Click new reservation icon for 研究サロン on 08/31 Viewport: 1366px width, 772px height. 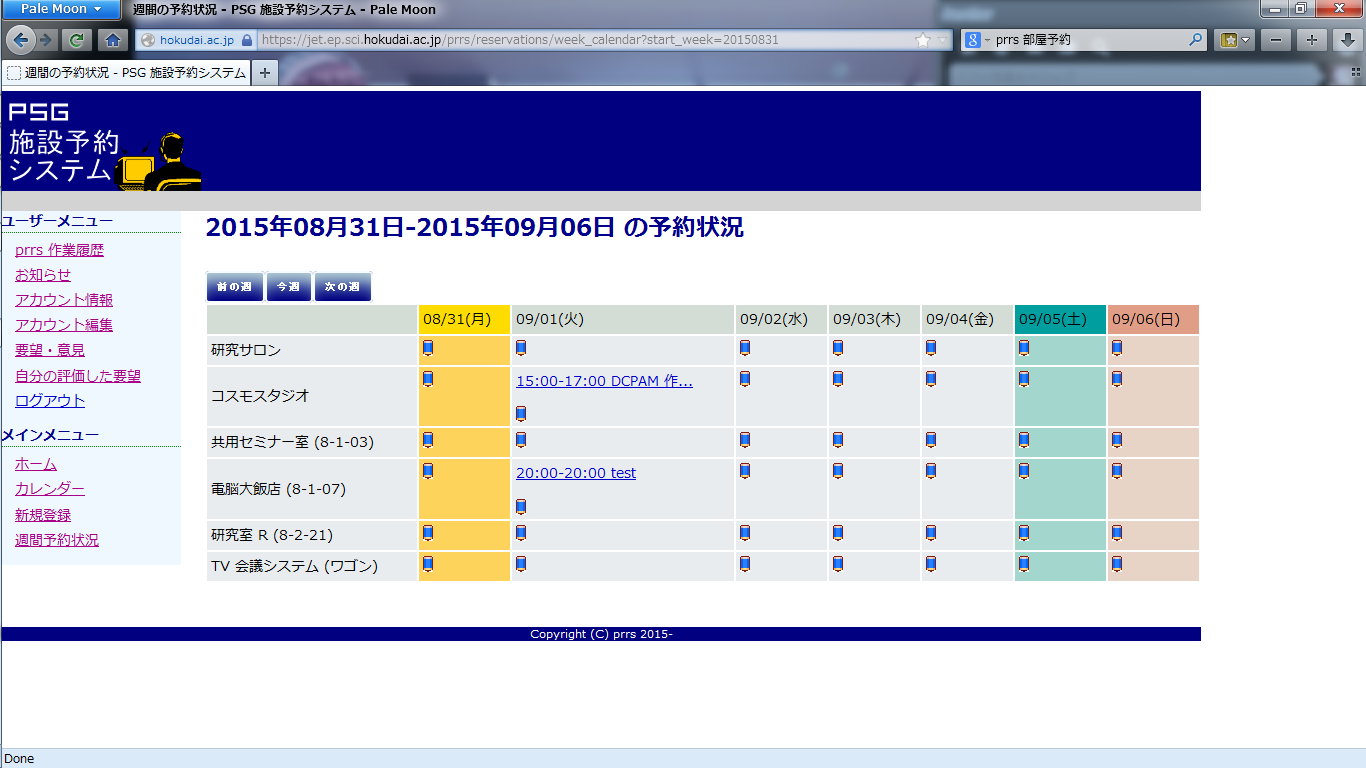(x=428, y=348)
